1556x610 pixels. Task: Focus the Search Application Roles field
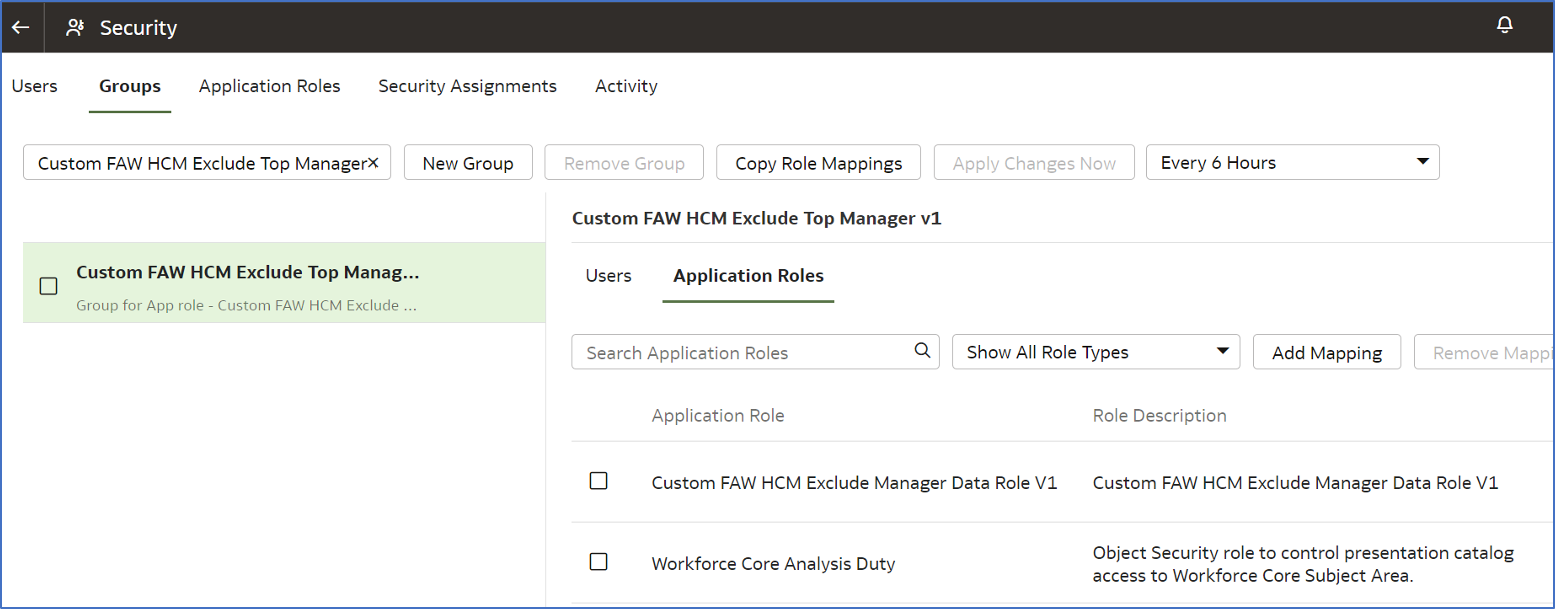745,353
